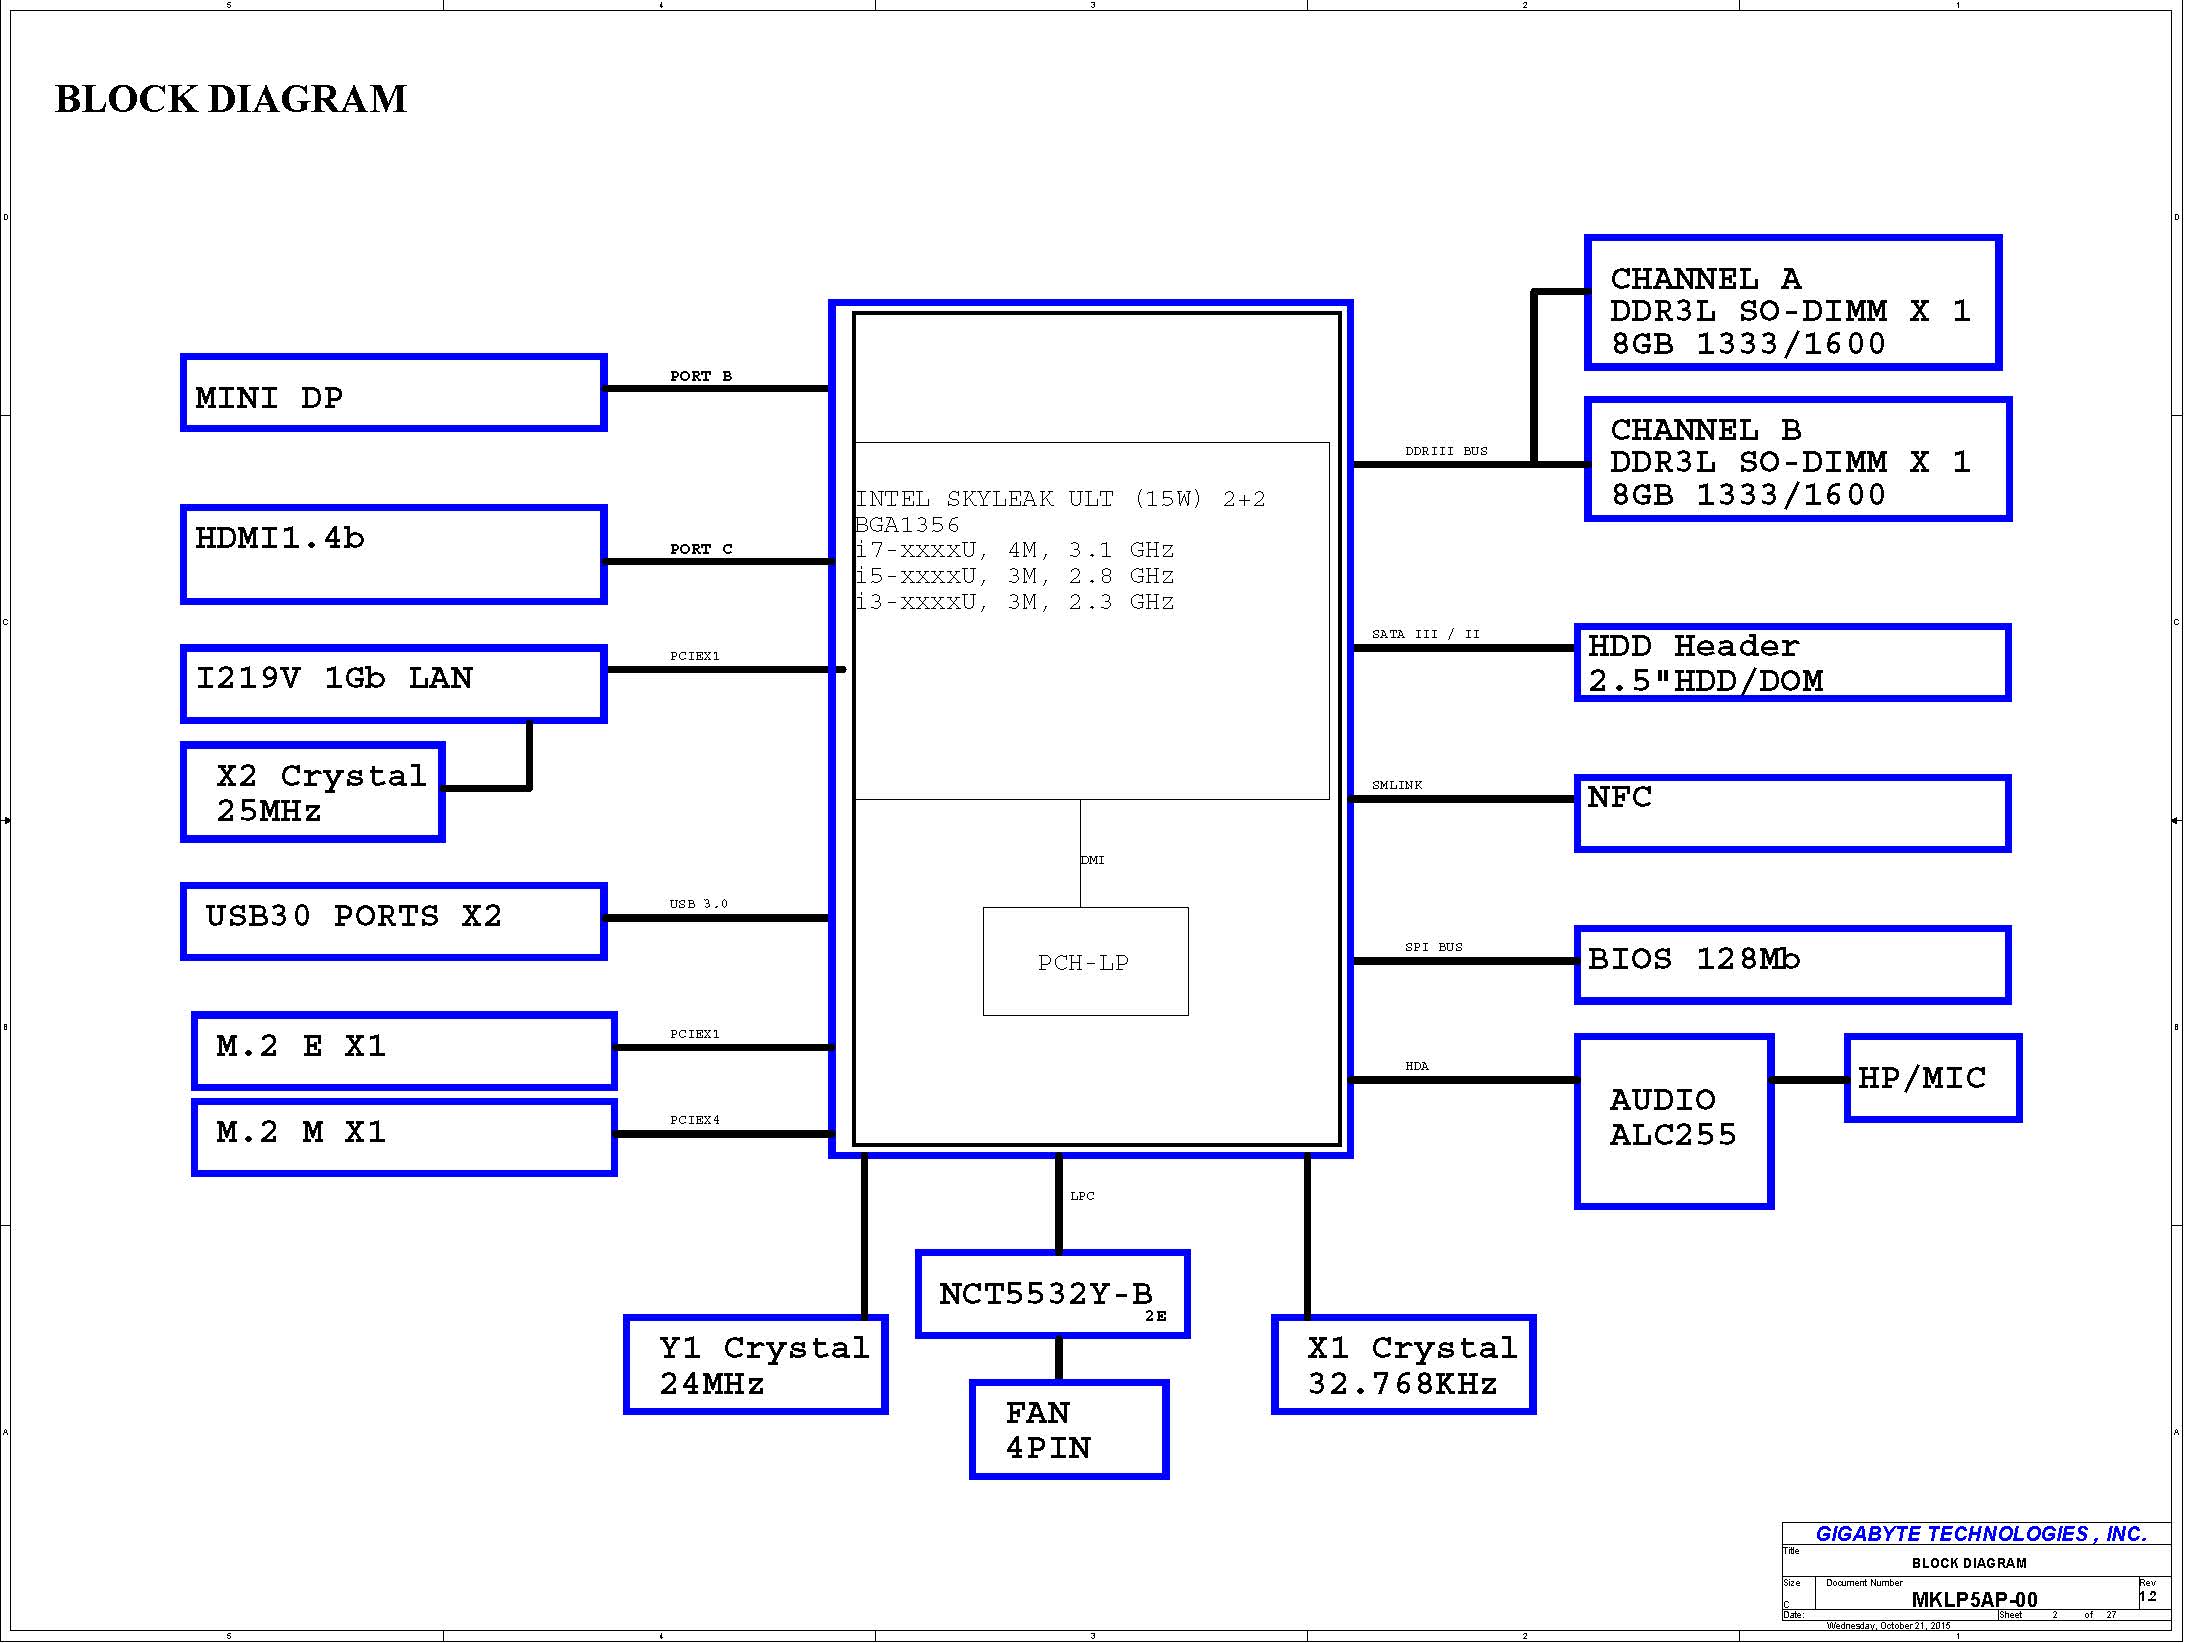
Task: Select the X2 Crystal 25MHz block
Action: coord(313,792)
